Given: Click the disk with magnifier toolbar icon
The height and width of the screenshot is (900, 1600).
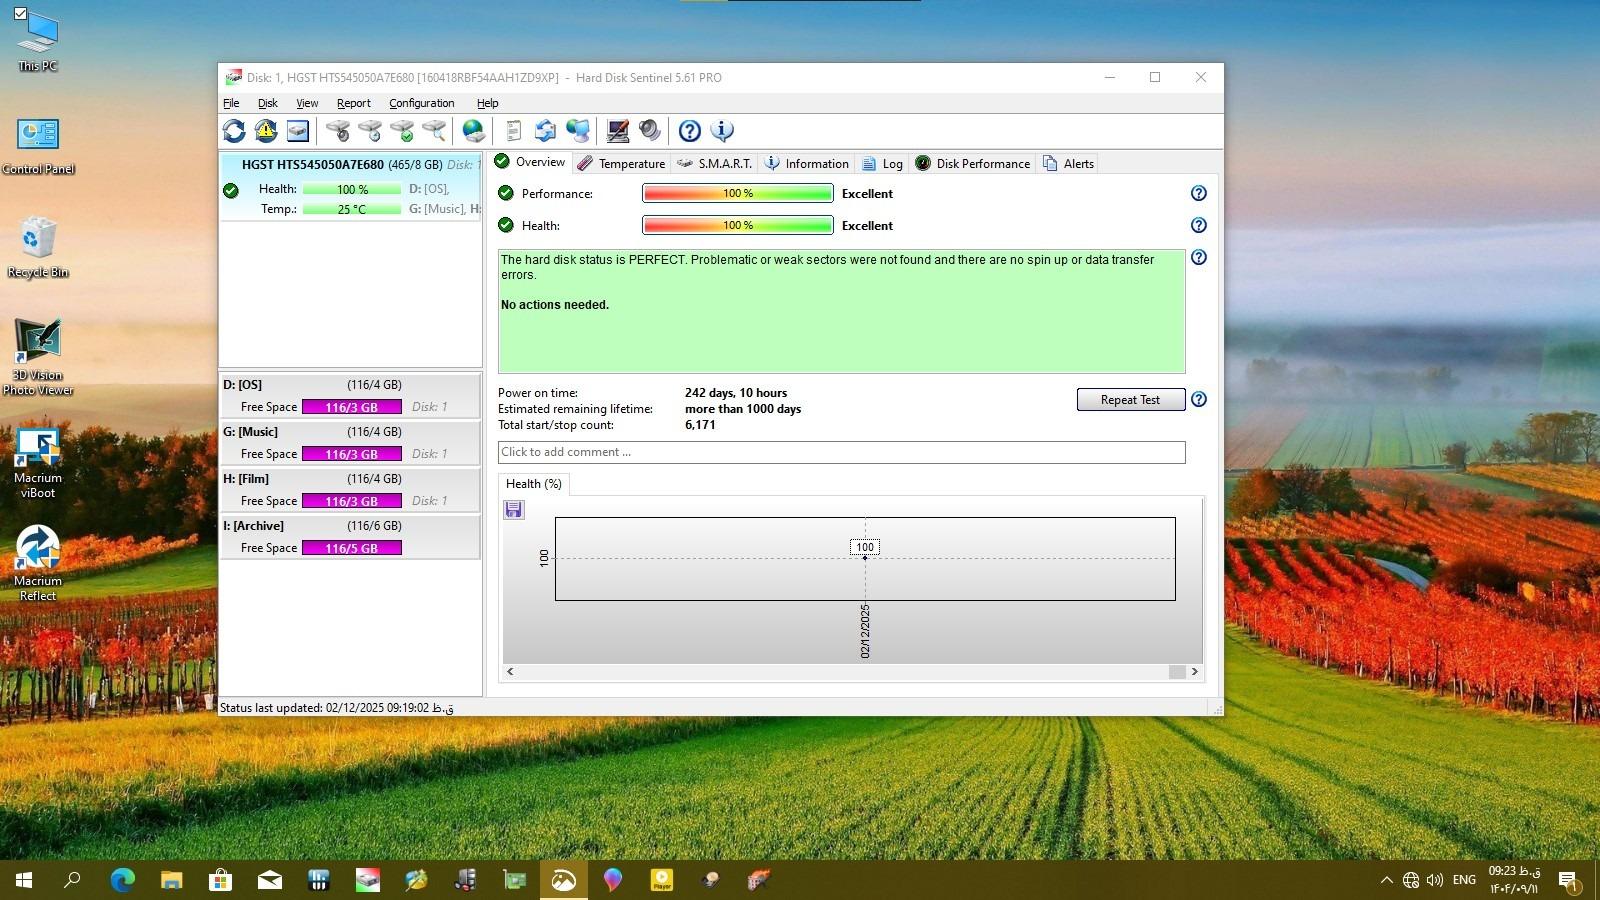Looking at the screenshot, I should pyautogui.click(x=434, y=131).
